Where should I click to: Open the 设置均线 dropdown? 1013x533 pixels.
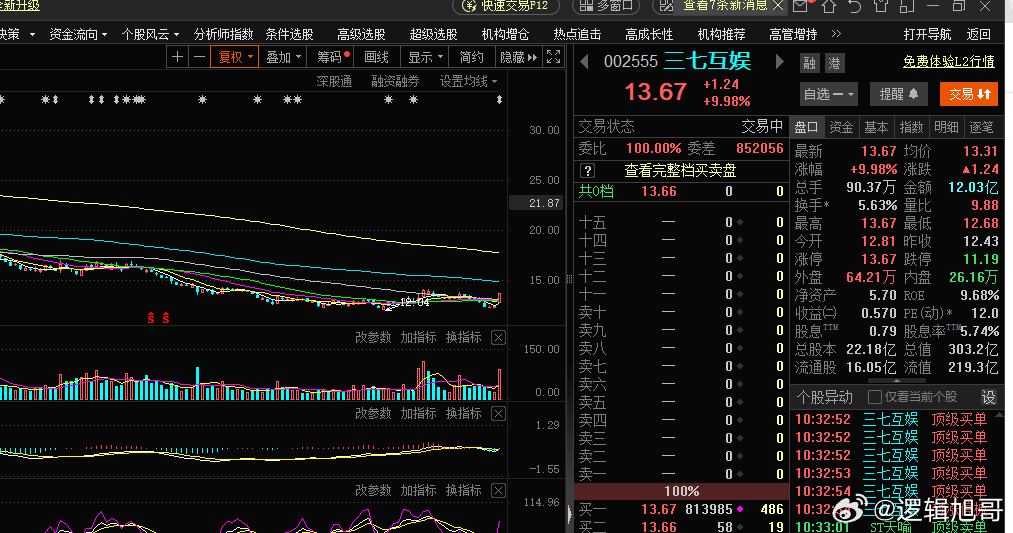coord(468,81)
